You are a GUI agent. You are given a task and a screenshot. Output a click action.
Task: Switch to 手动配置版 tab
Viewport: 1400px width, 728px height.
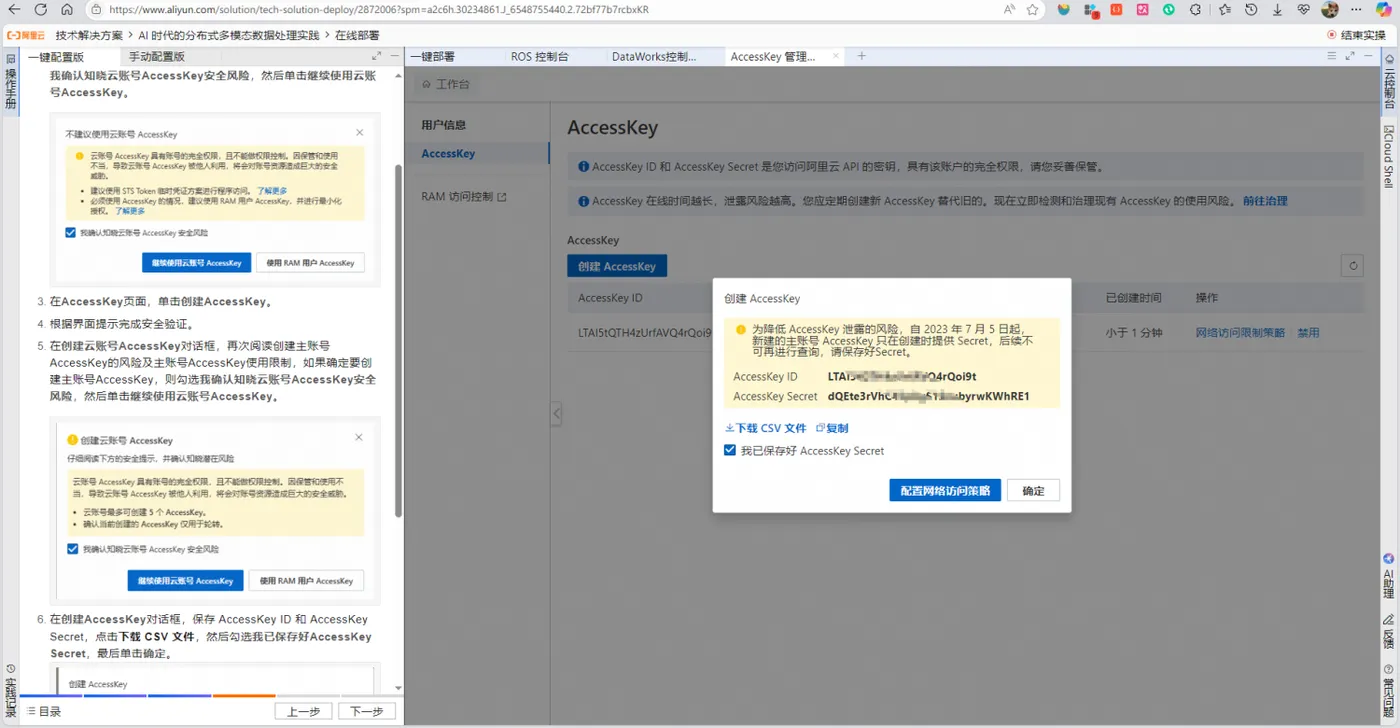156,56
